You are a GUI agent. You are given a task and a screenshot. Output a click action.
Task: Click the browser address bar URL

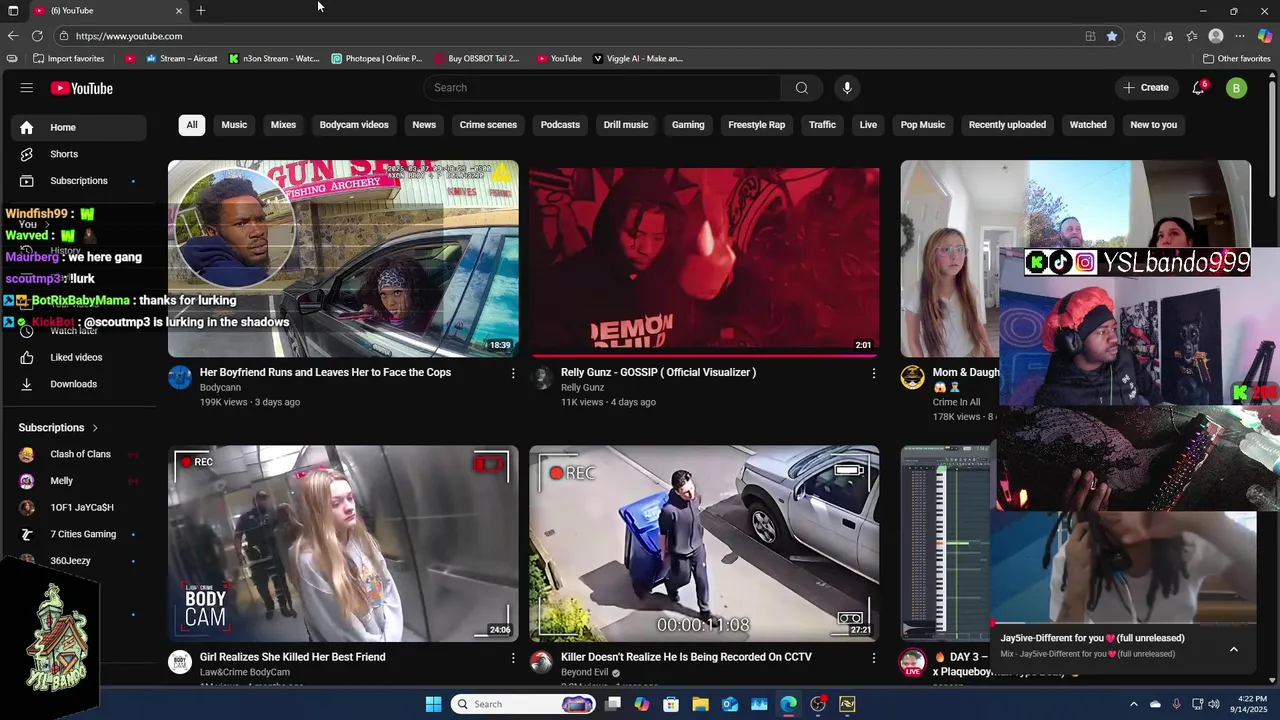tap(129, 36)
